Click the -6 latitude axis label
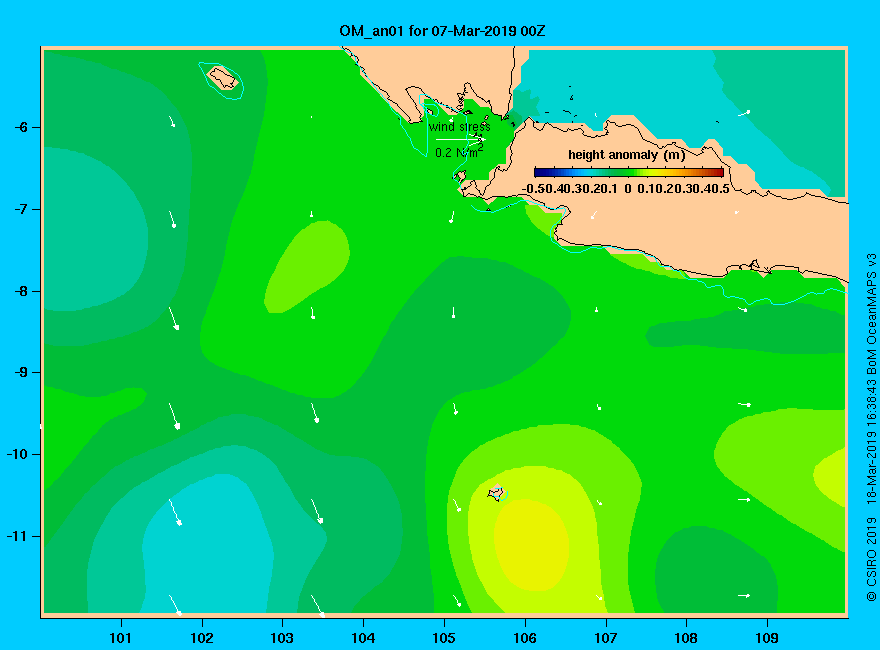Image resolution: width=880 pixels, height=650 pixels. coord(20,127)
